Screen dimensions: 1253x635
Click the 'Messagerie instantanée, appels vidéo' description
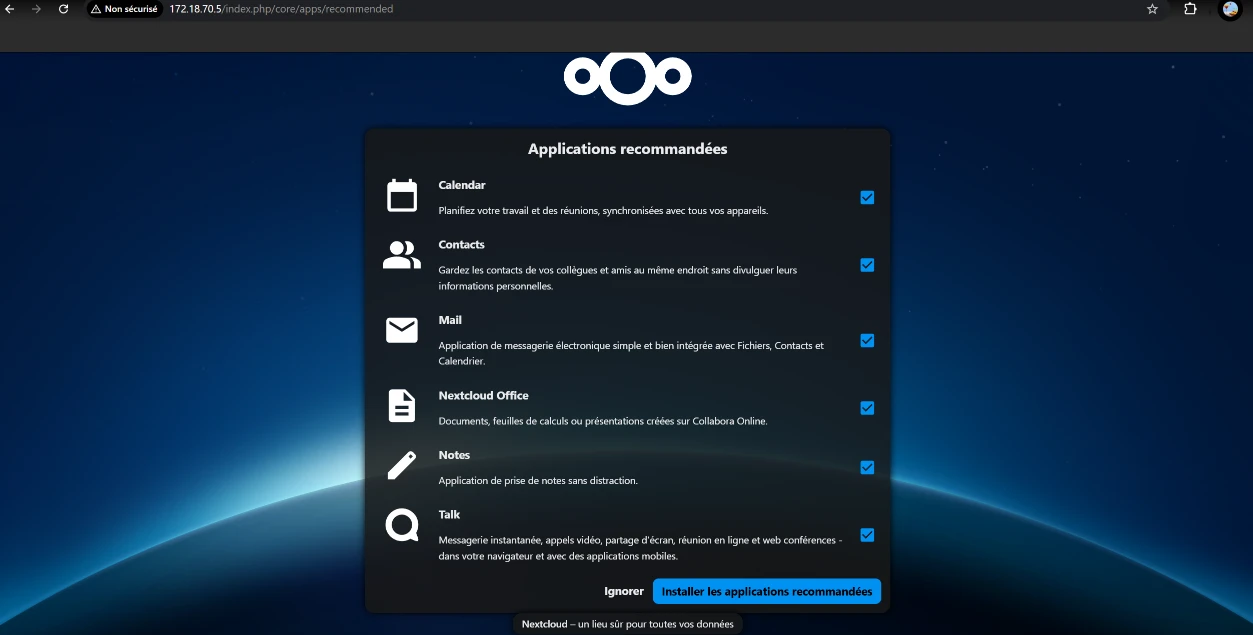(x=640, y=548)
